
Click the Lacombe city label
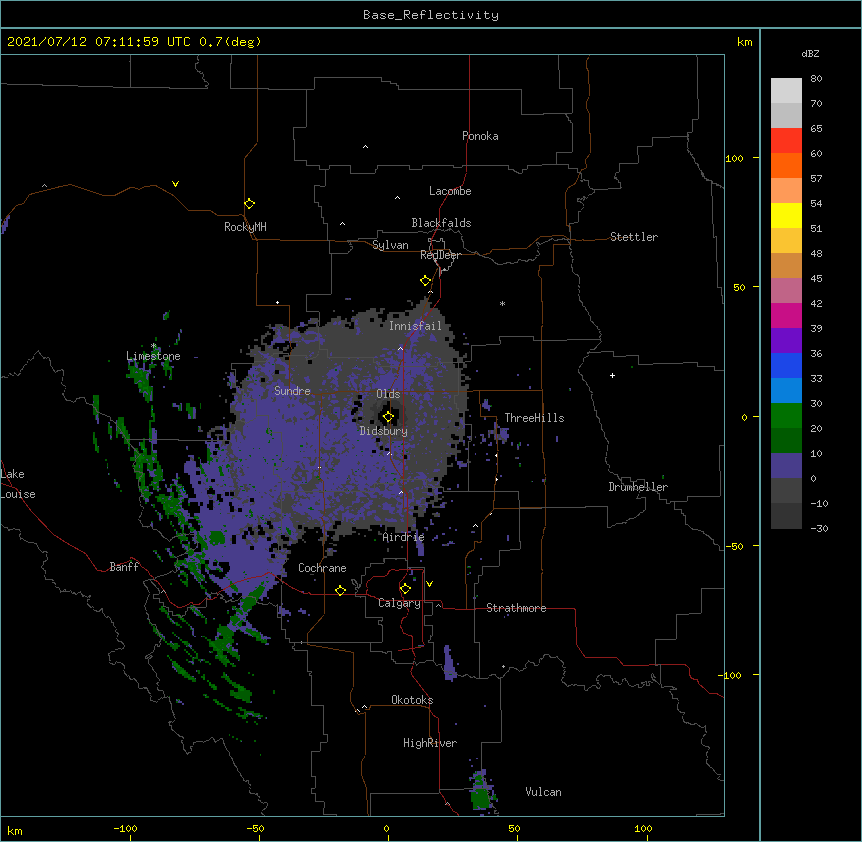point(450,191)
